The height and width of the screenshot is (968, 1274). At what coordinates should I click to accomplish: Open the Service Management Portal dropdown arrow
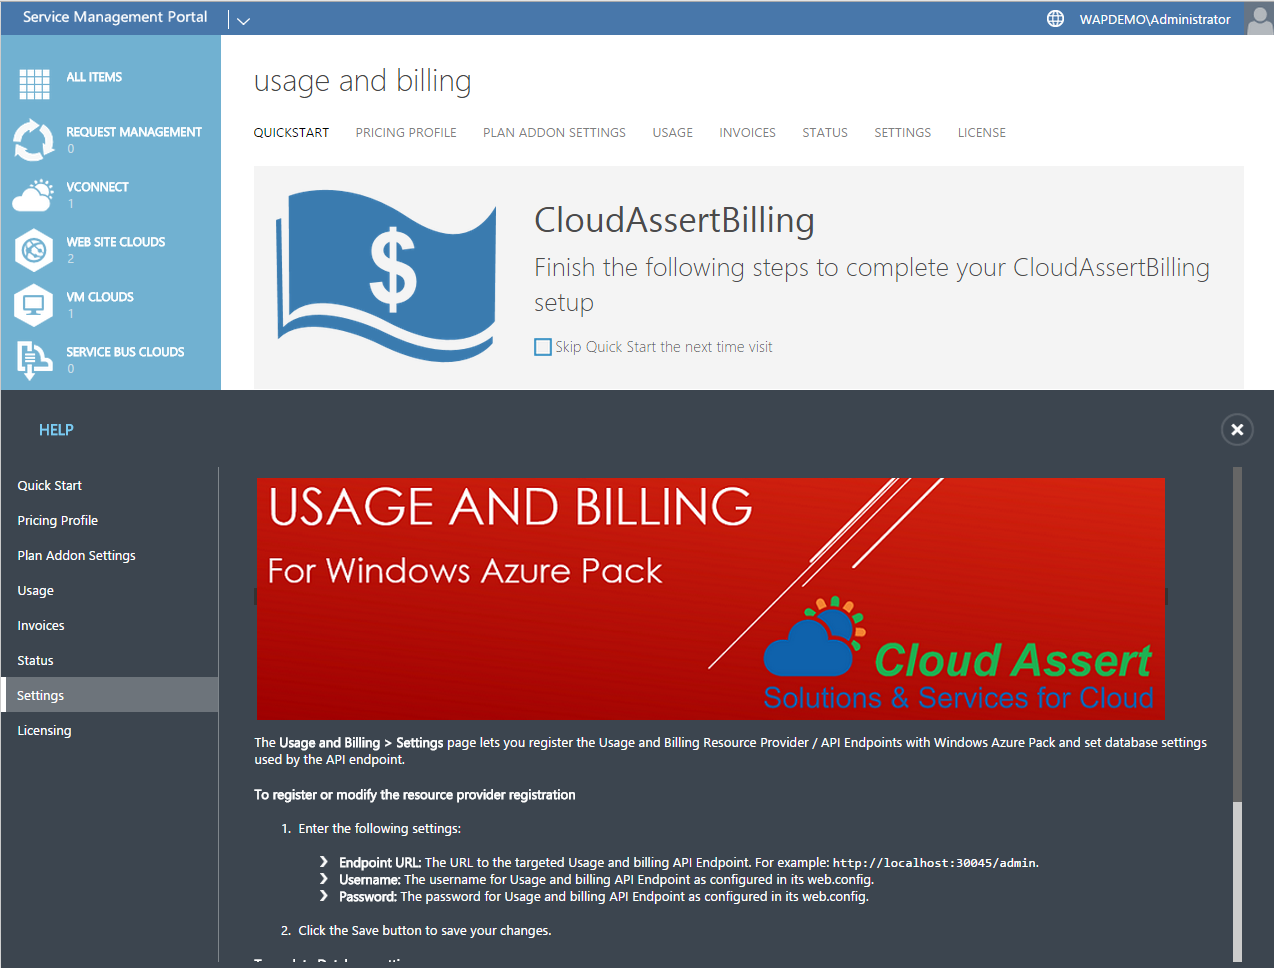pos(243,20)
